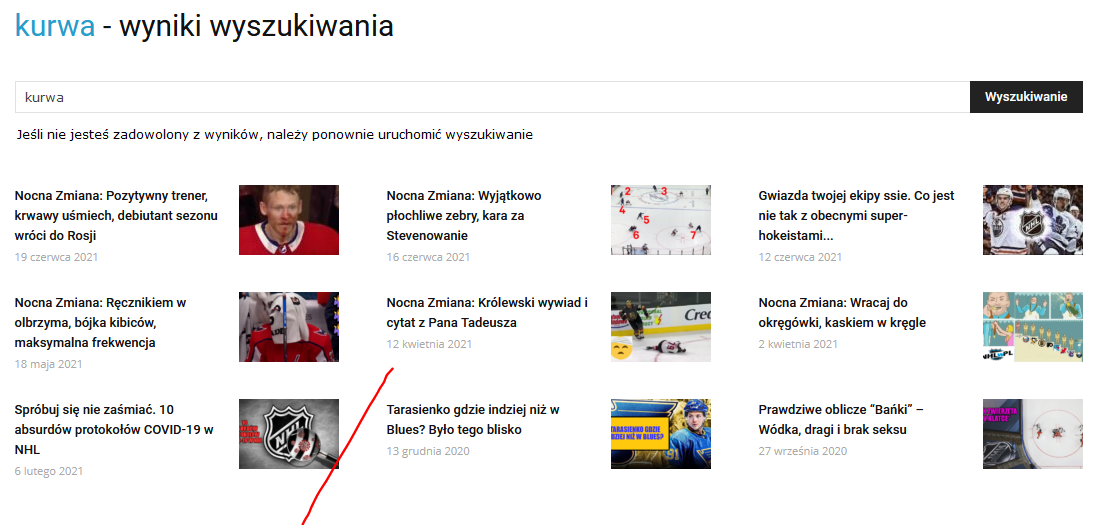Open Gwiazda twojej ekipy ssie article
The width and height of the screenshot is (1107, 525).
[833, 215]
